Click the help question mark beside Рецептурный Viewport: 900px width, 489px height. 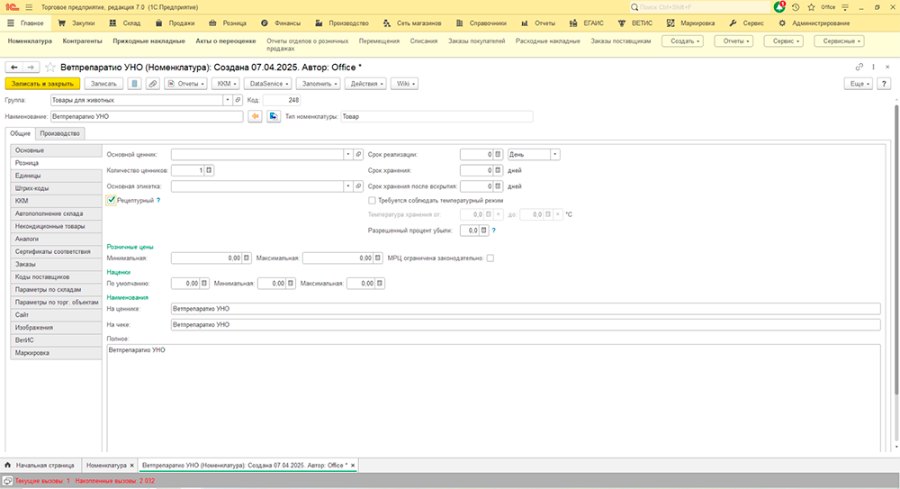point(158,201)
